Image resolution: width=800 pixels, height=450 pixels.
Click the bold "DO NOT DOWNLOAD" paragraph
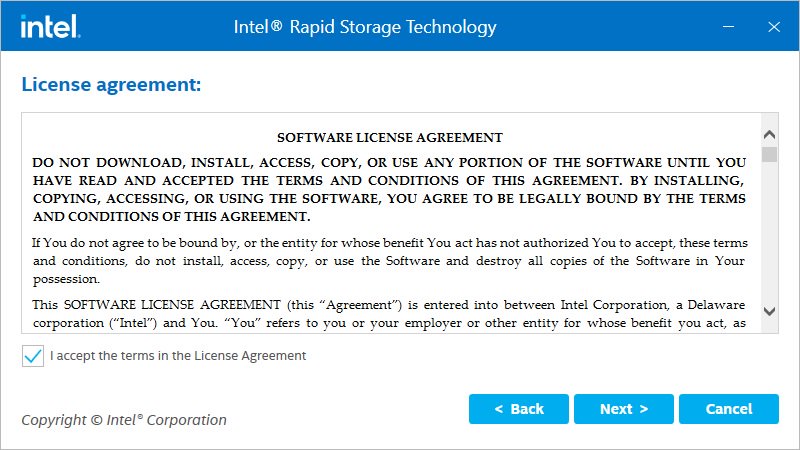(x=389, y=189)
